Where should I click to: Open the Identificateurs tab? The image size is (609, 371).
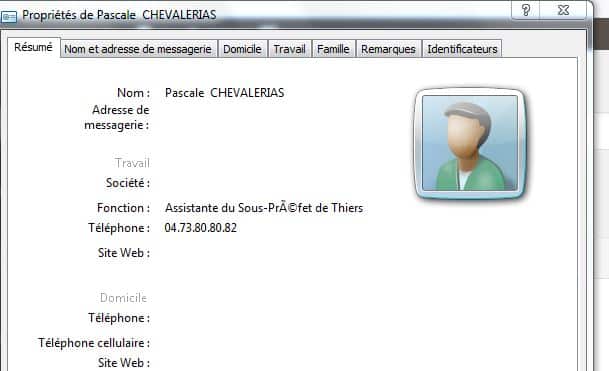point(462,49)
